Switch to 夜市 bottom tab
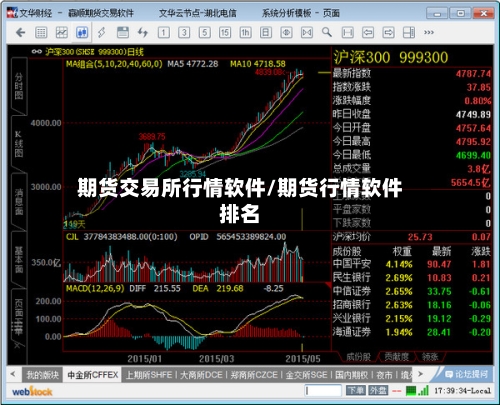Image resolution: width=500 pixels, height=405 pixels. point(384,375)
